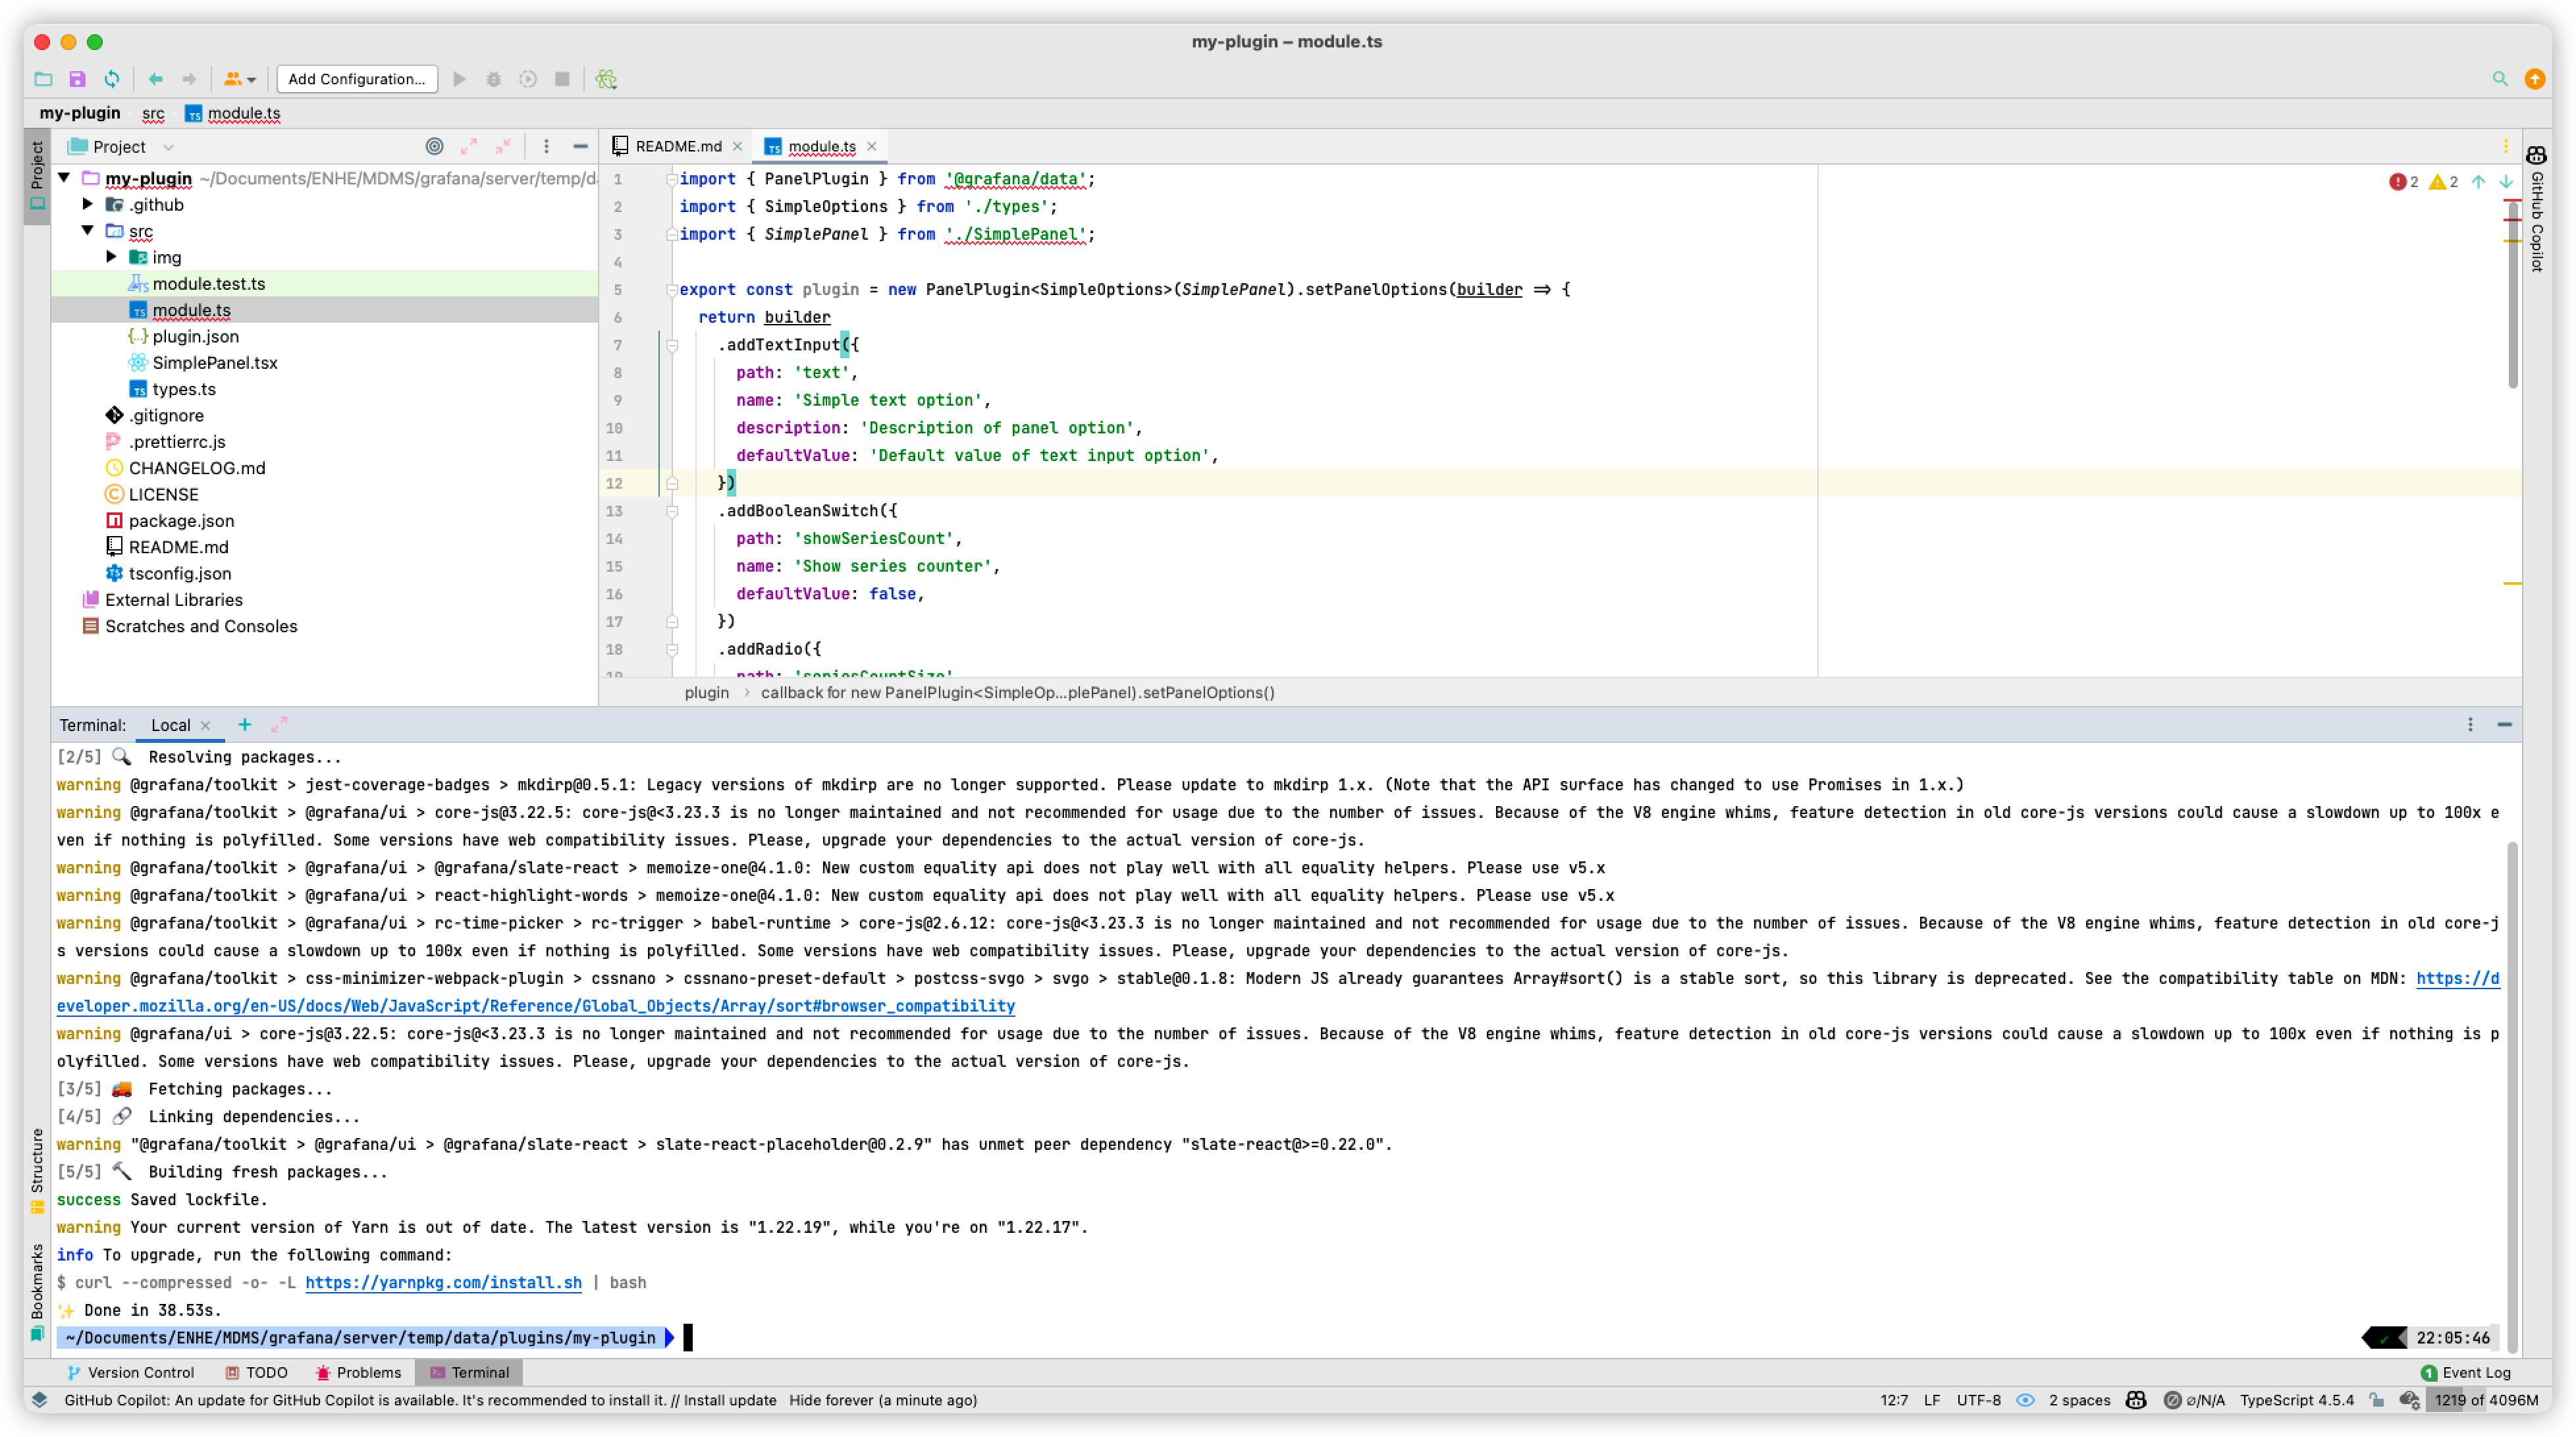Click Expand All icon in Project panel
Viewport: 2576px width, 1437px height.
469,146
